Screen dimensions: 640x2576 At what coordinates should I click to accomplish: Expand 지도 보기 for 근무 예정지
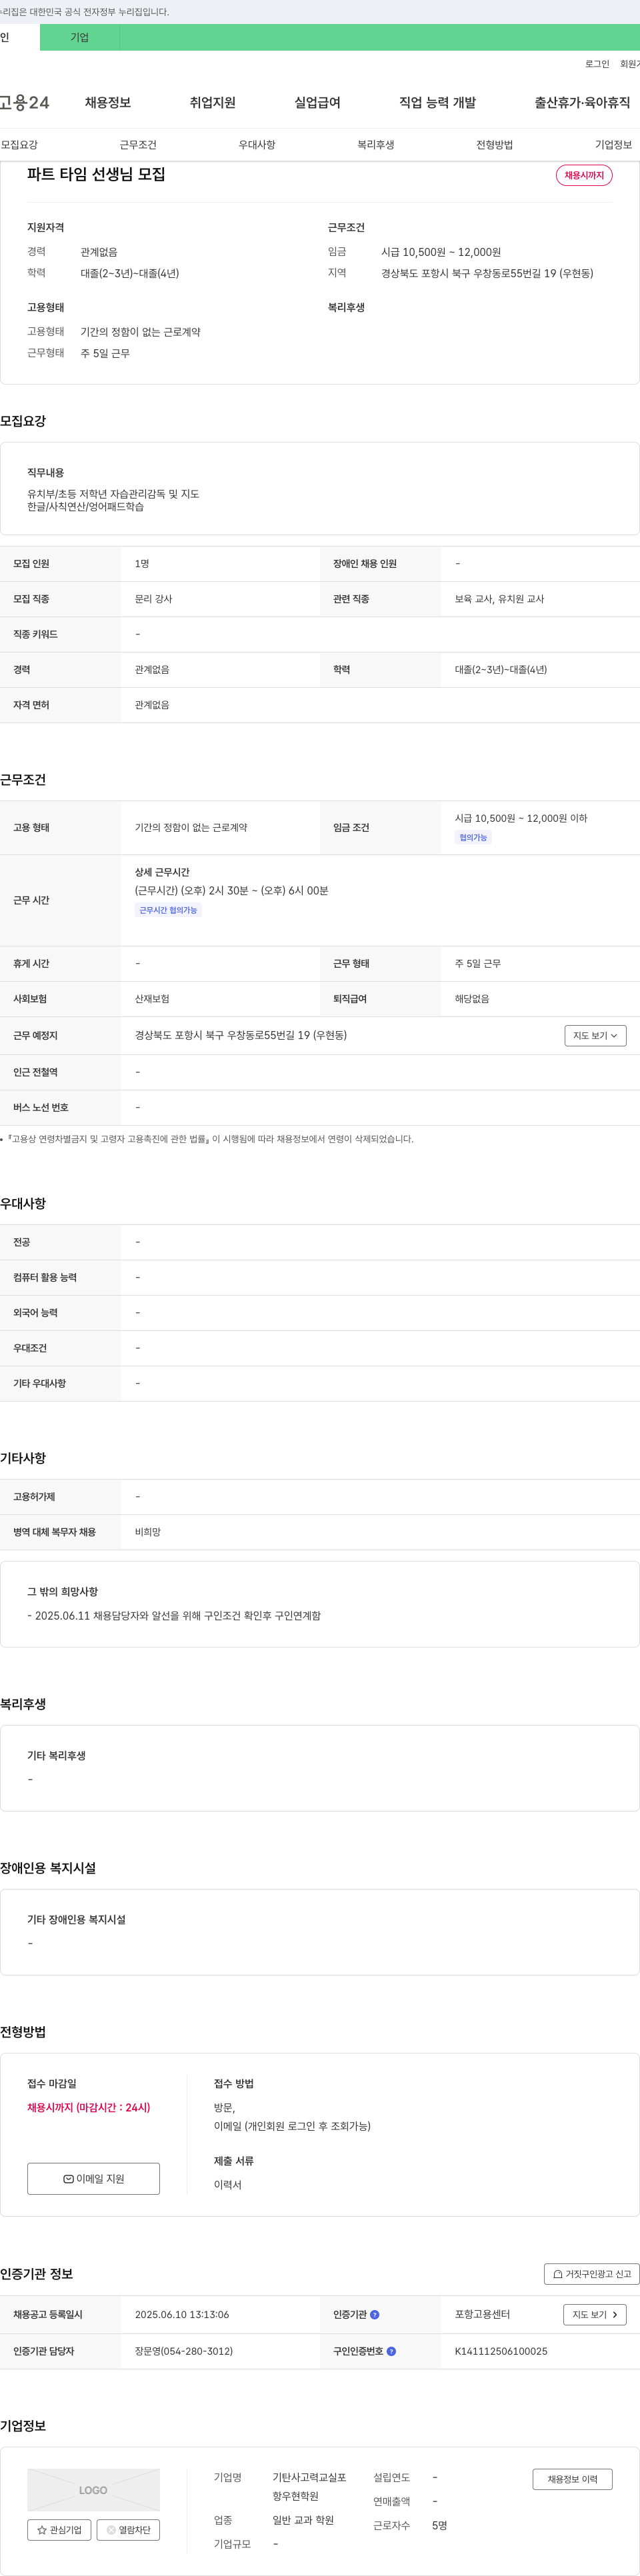point(595,1035)
